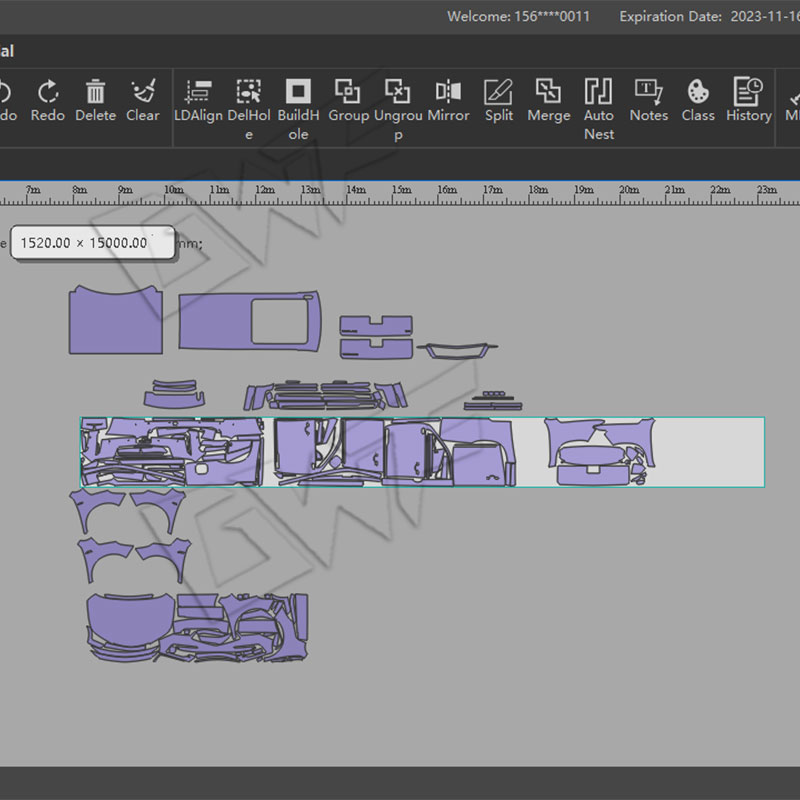Image resolution: width=800 pixels, height=800 pixels.
Task: Click the 15m mark on the ruler
Action: 401,190
